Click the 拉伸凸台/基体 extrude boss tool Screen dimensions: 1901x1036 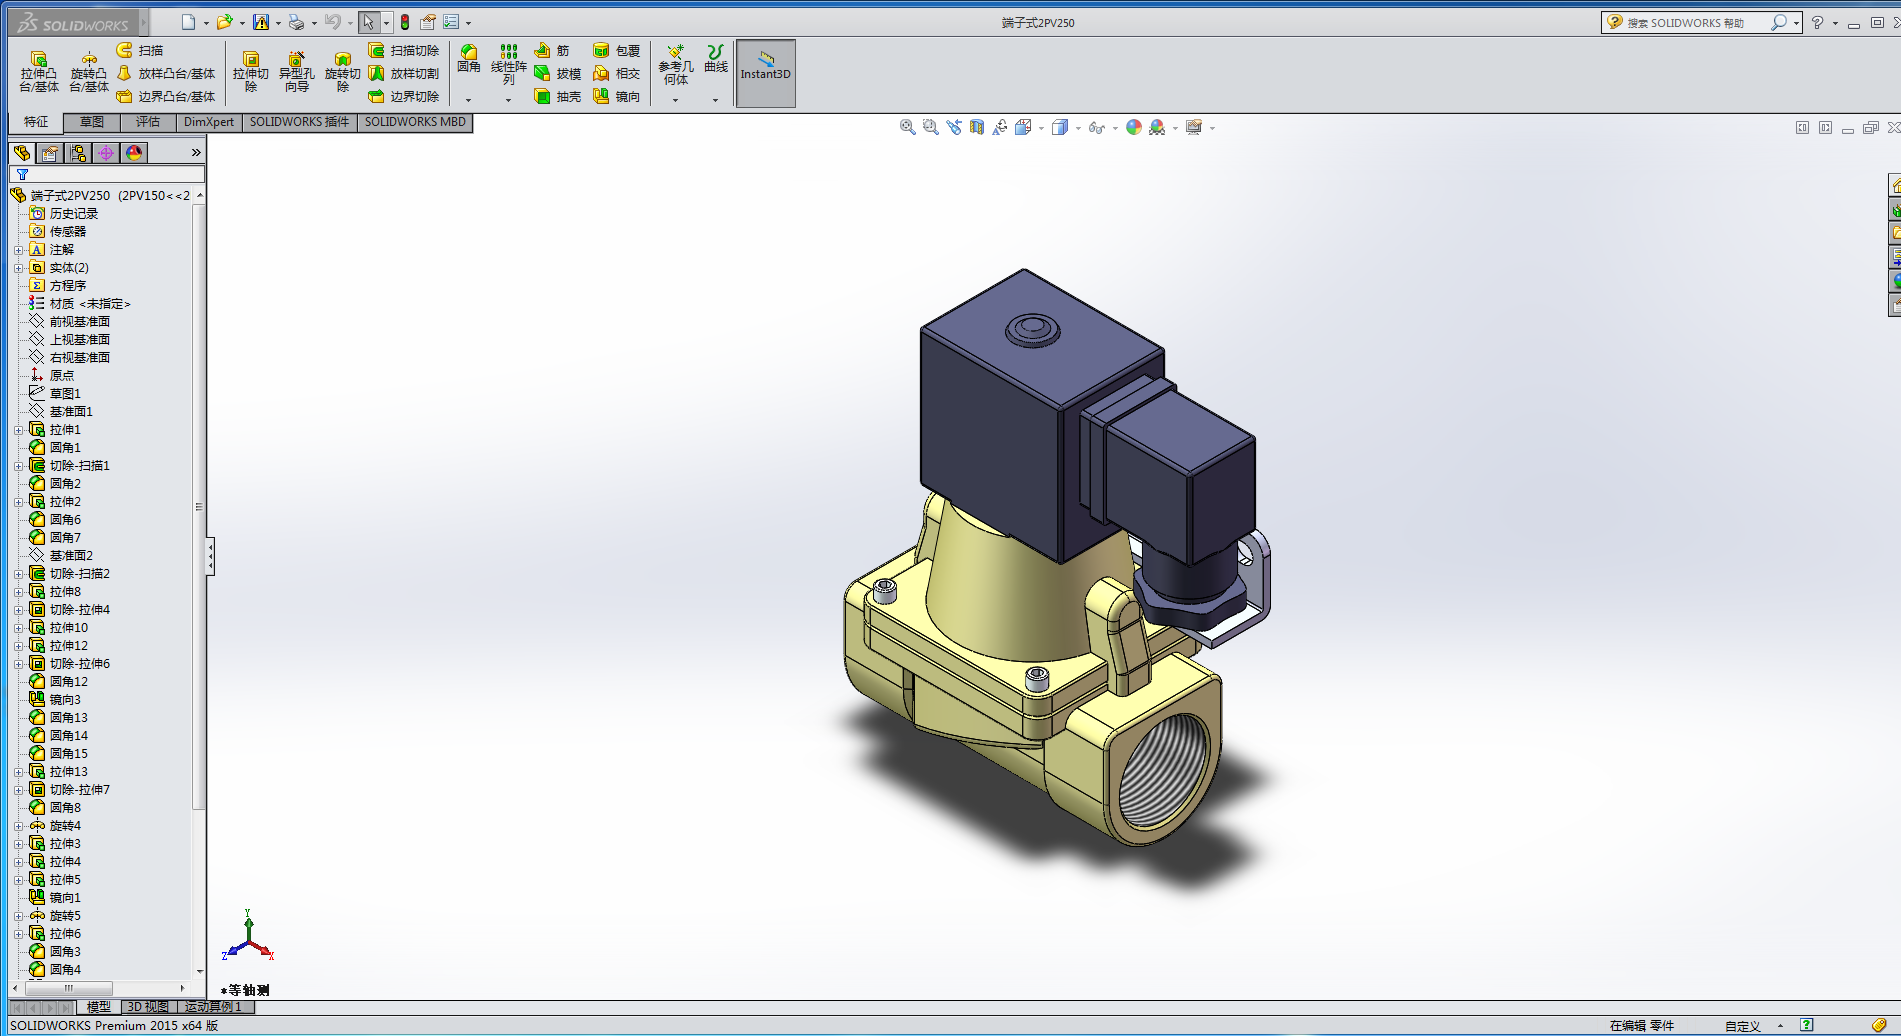[x=39, y=72]
